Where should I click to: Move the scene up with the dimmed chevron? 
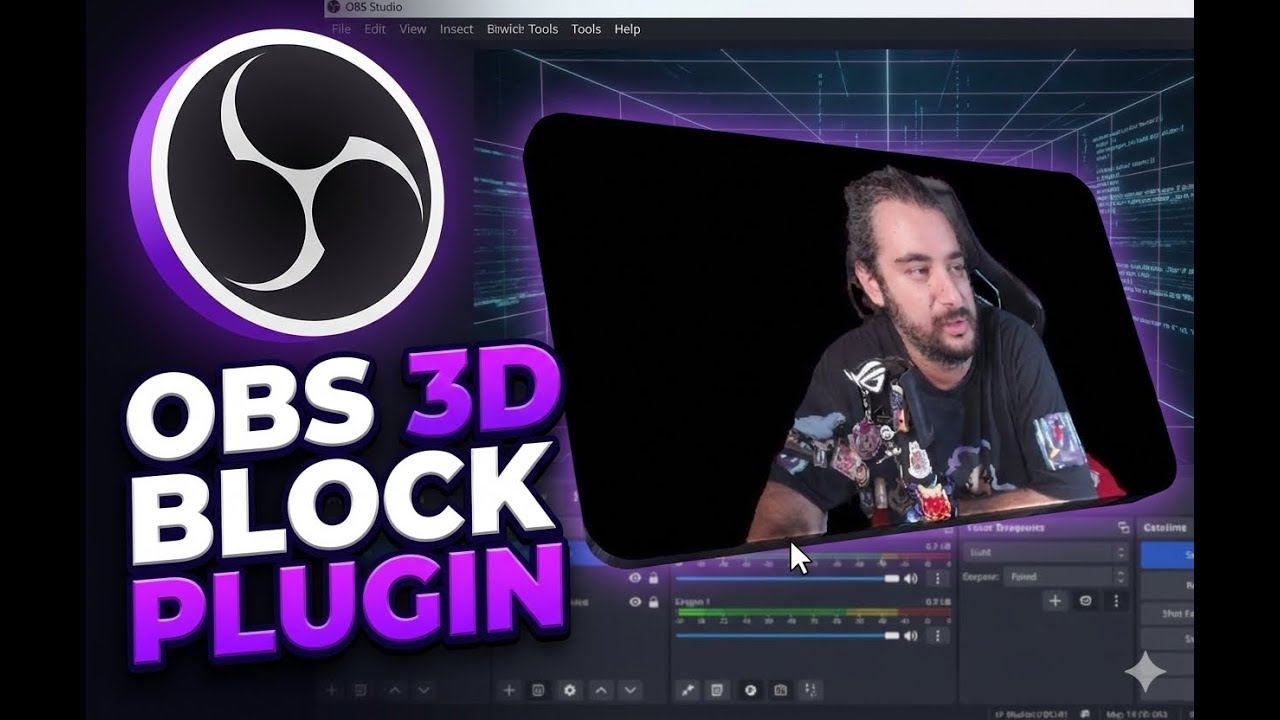click(395, 690)
